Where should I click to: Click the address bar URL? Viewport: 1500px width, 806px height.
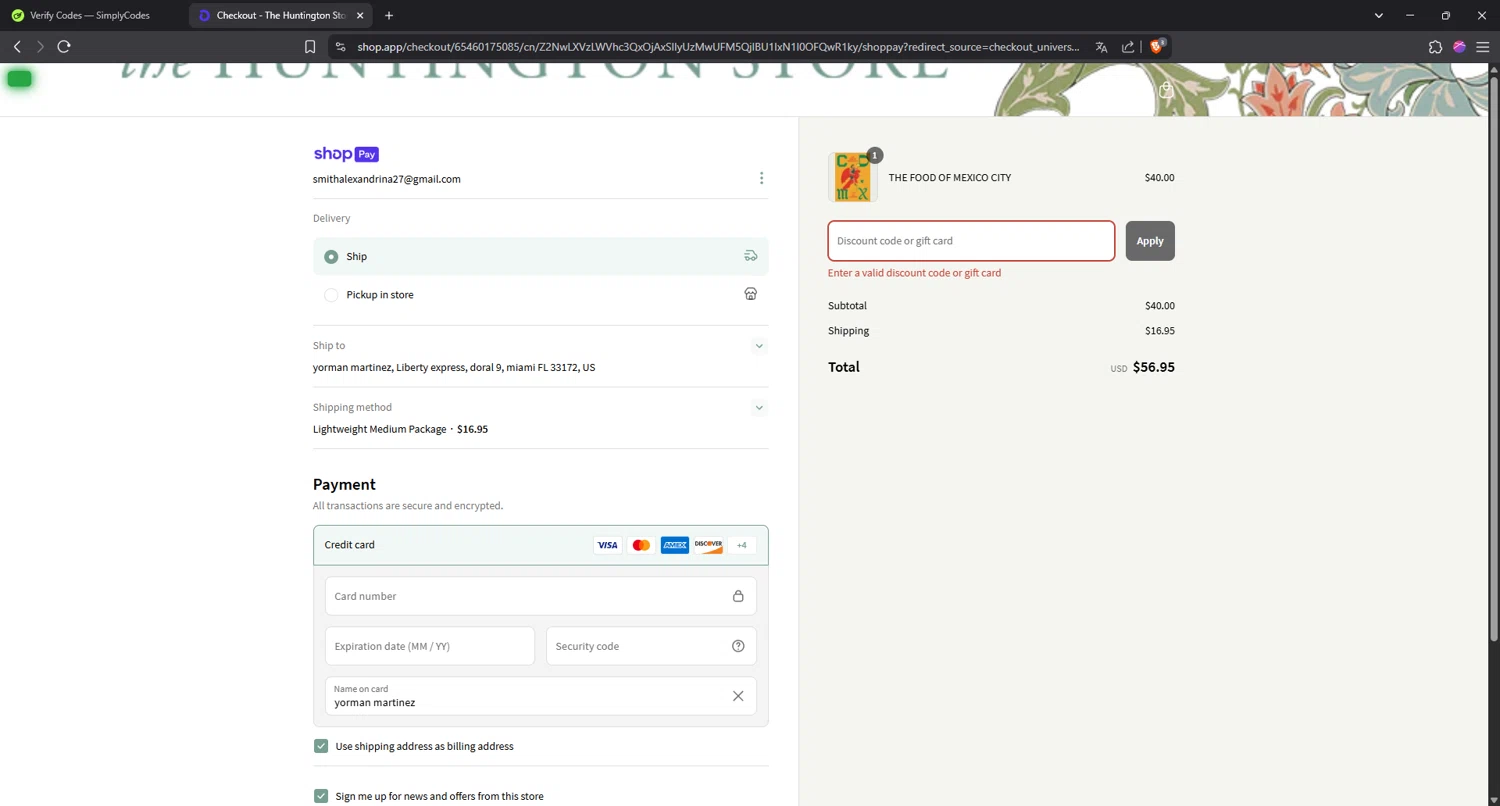coord(718,47)
